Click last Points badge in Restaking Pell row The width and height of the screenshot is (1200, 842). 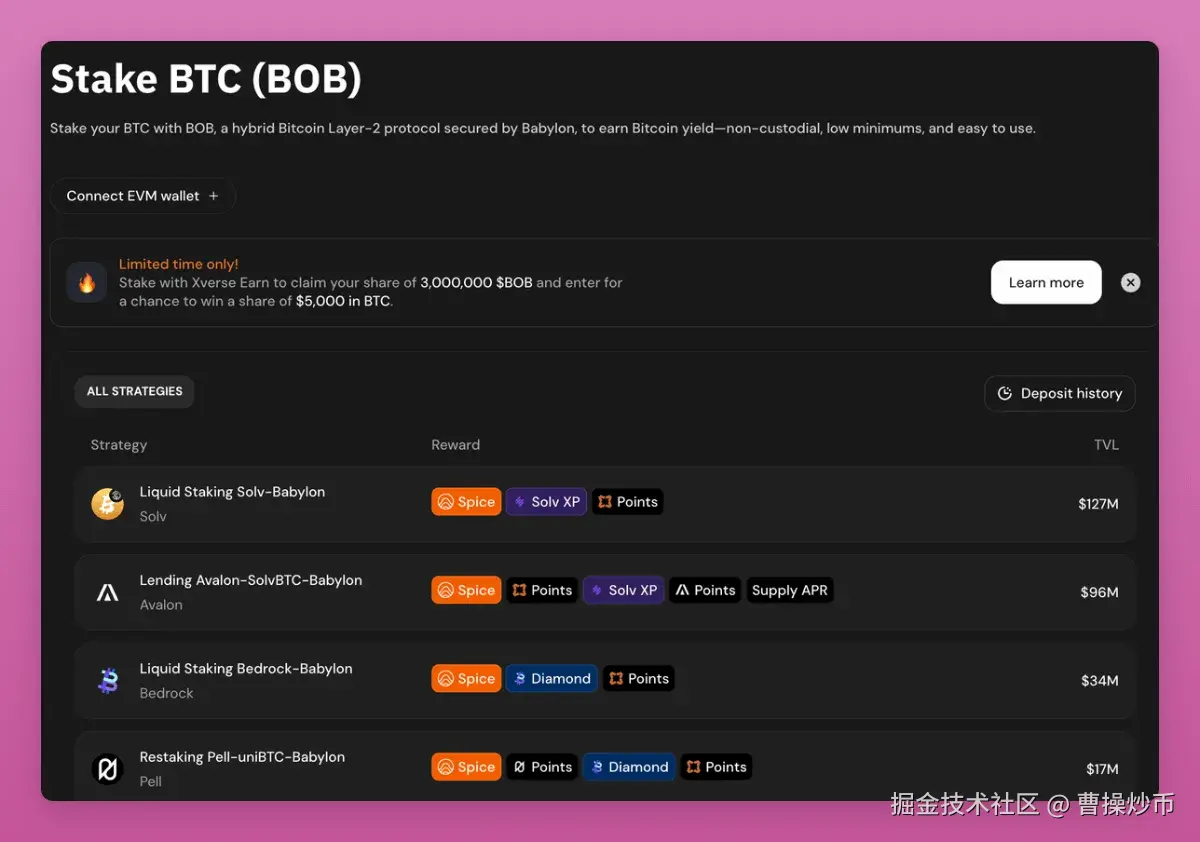coord(716,767)
